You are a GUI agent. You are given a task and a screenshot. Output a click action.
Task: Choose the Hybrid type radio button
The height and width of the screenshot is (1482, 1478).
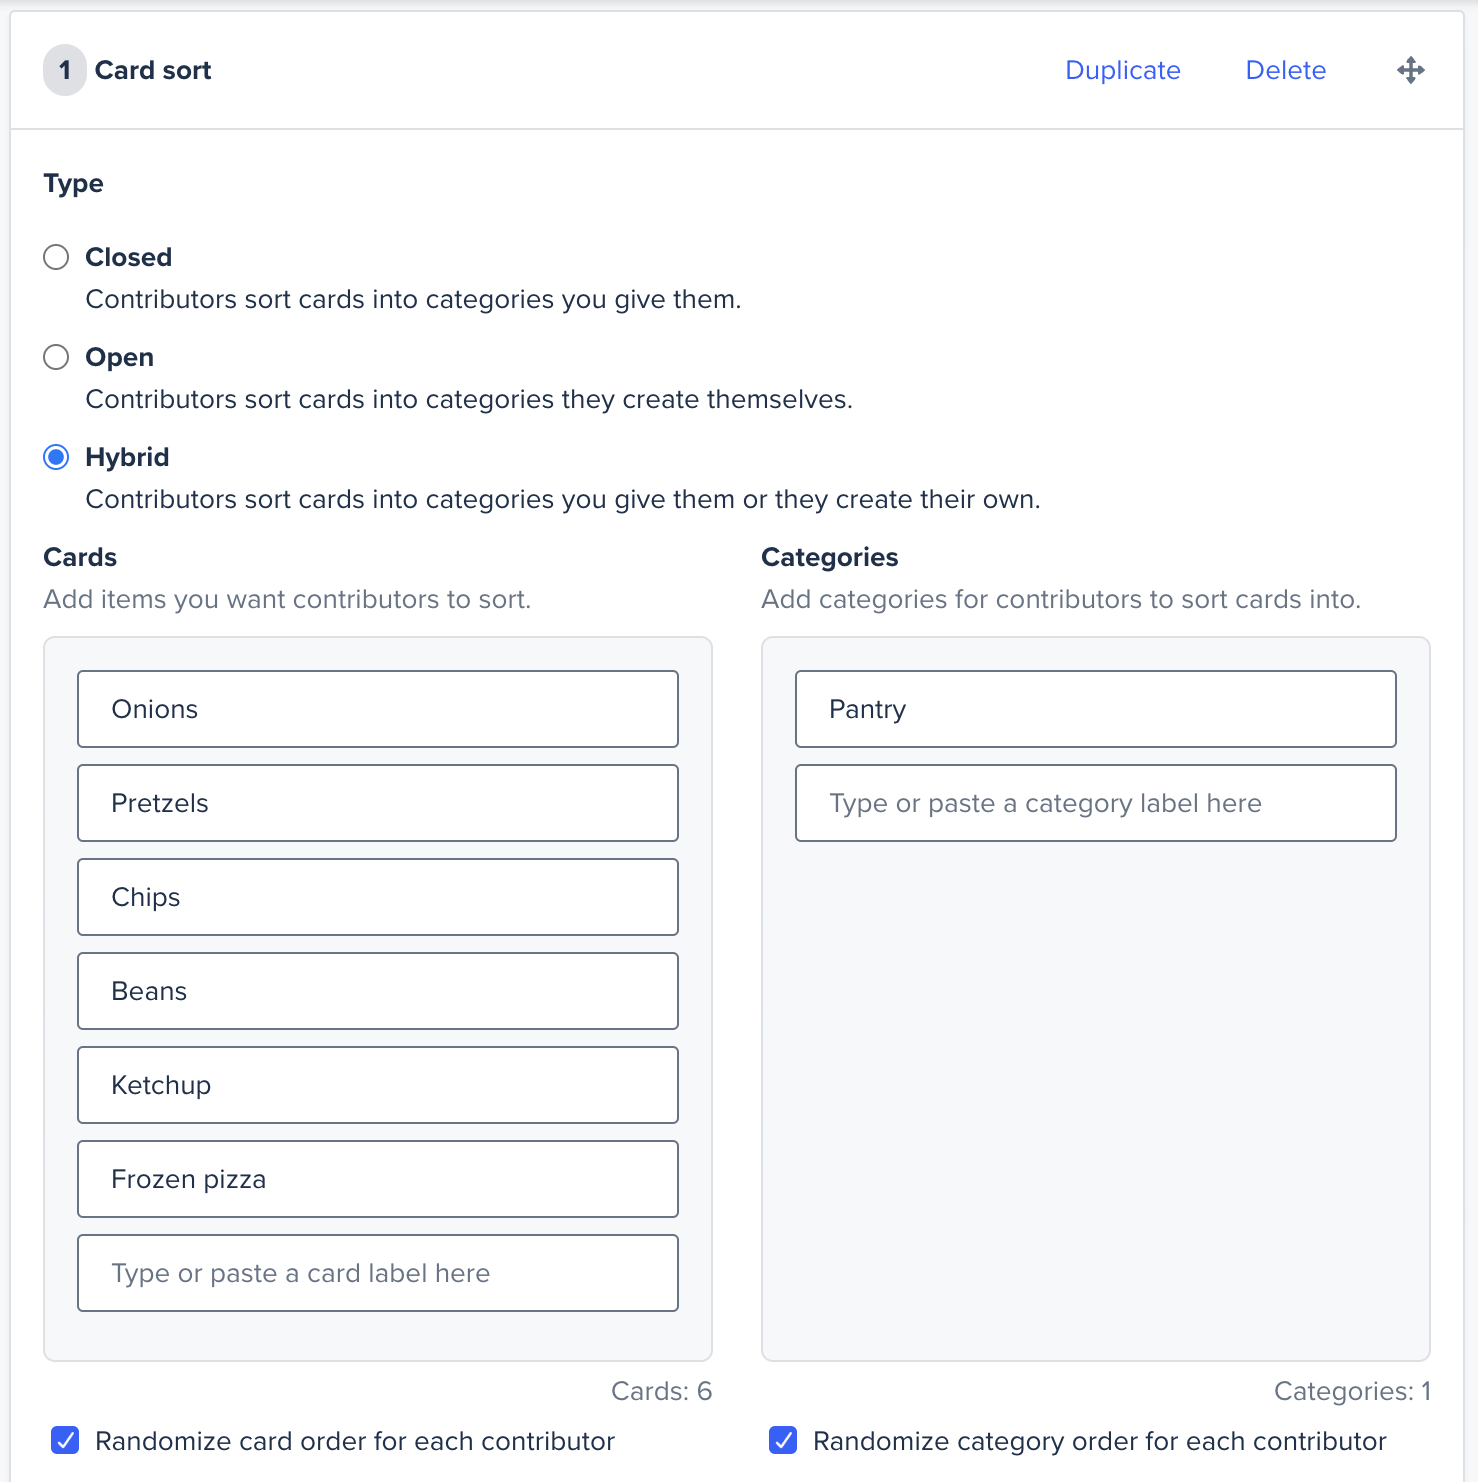pos(56,457)
